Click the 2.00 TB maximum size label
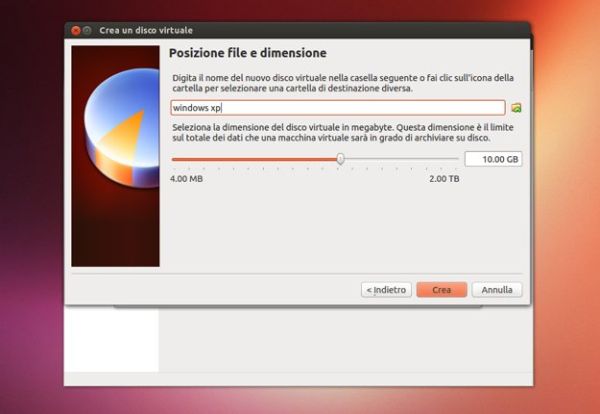Viewport: 600px width, 414px height. pos(444,178)
